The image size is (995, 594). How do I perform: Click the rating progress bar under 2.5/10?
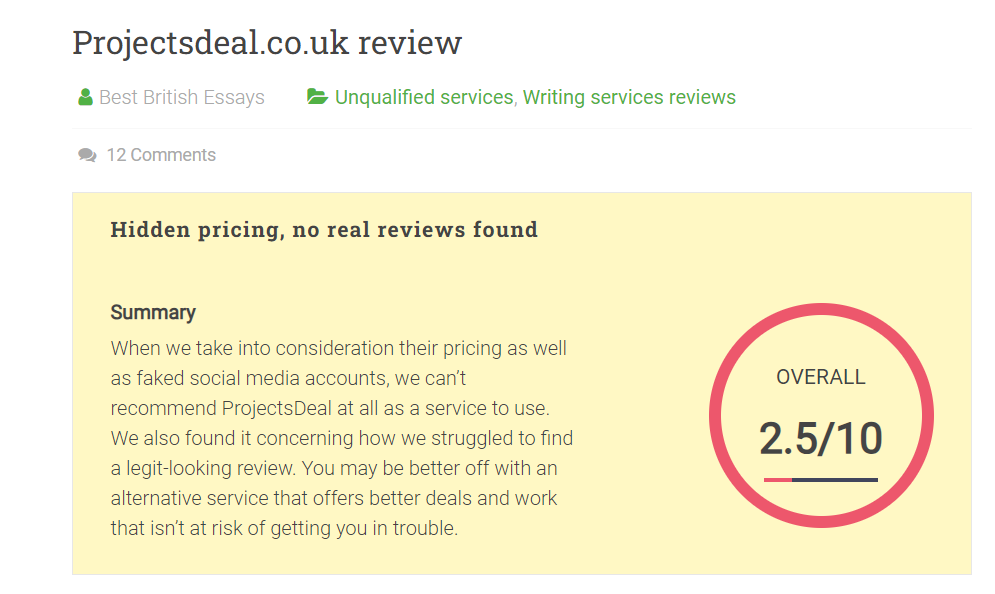[820, 480]
